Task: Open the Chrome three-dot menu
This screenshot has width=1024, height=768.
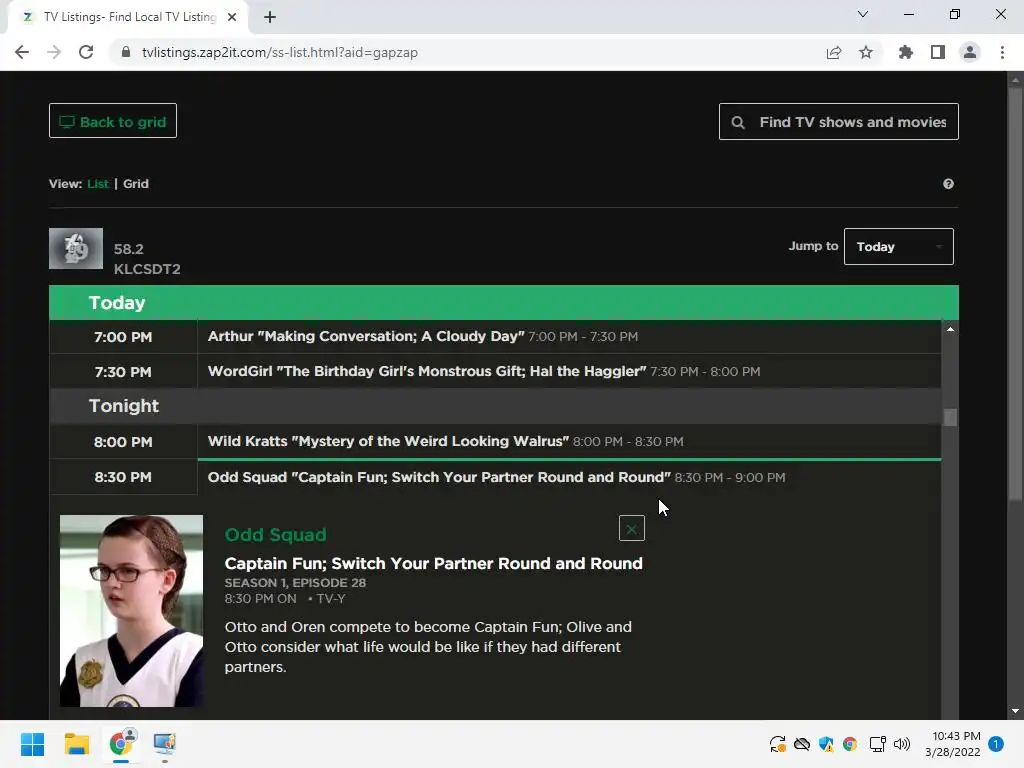Action: 1002,52
